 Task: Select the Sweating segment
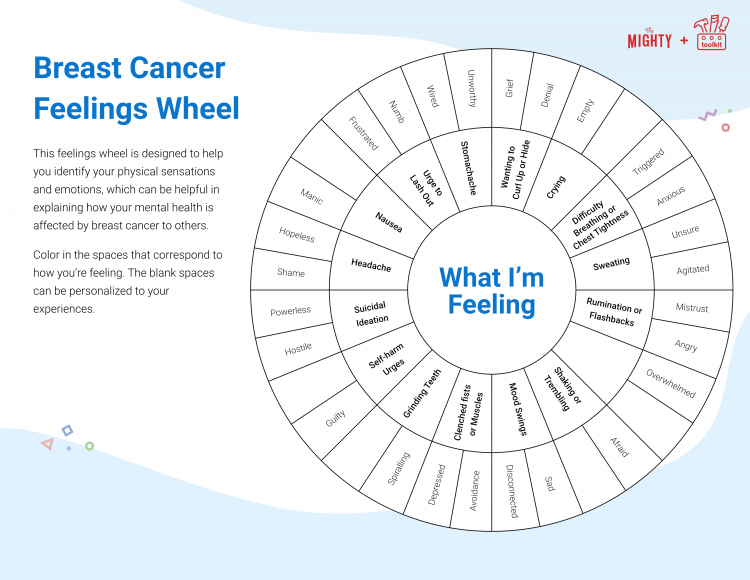click(612, 263)
